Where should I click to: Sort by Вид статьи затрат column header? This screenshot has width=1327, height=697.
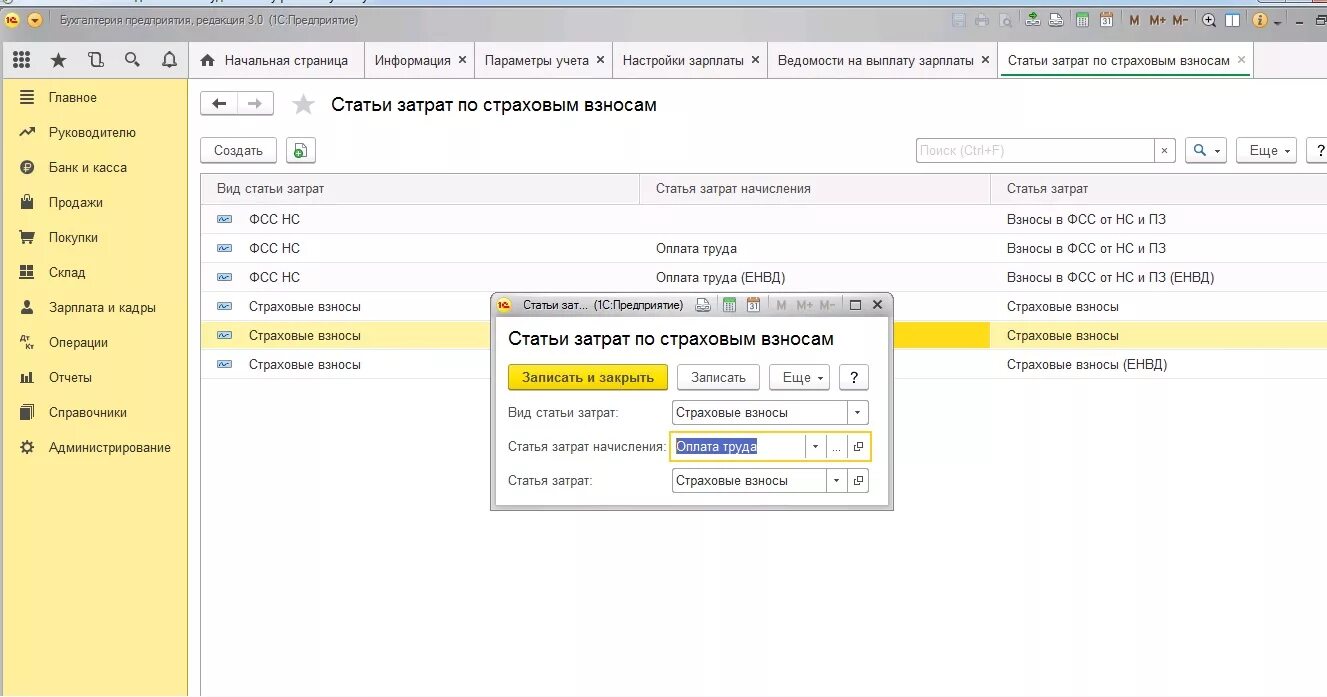tap(420, 189)
